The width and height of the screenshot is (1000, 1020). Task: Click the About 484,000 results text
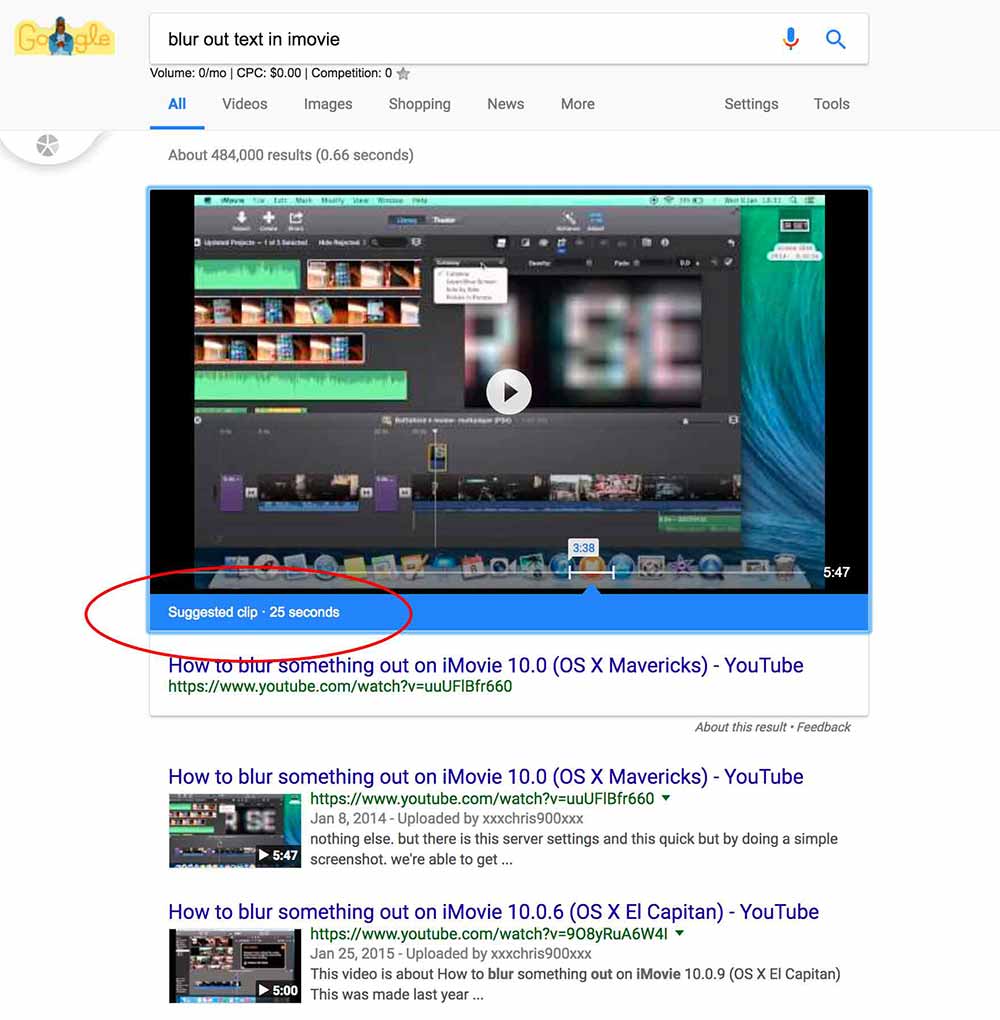click(291, 155)
